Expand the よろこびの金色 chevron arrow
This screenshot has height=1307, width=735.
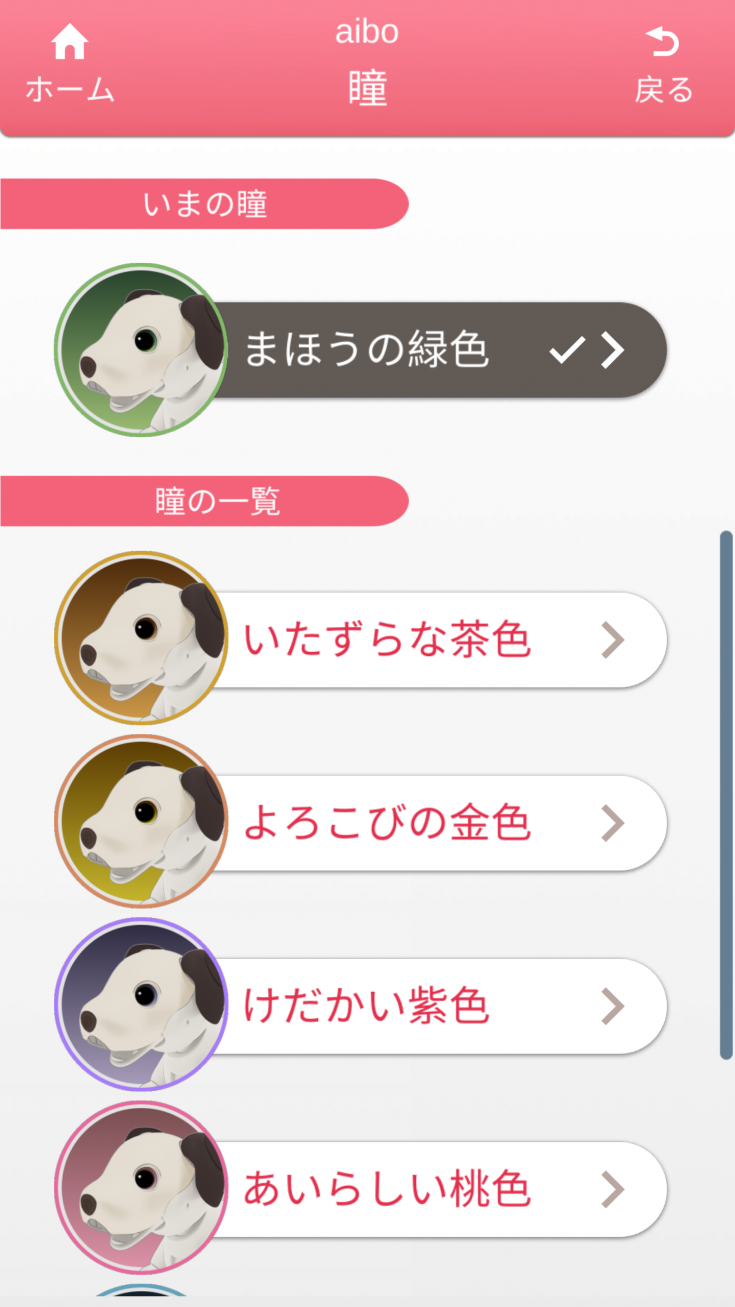coord(612,823)
